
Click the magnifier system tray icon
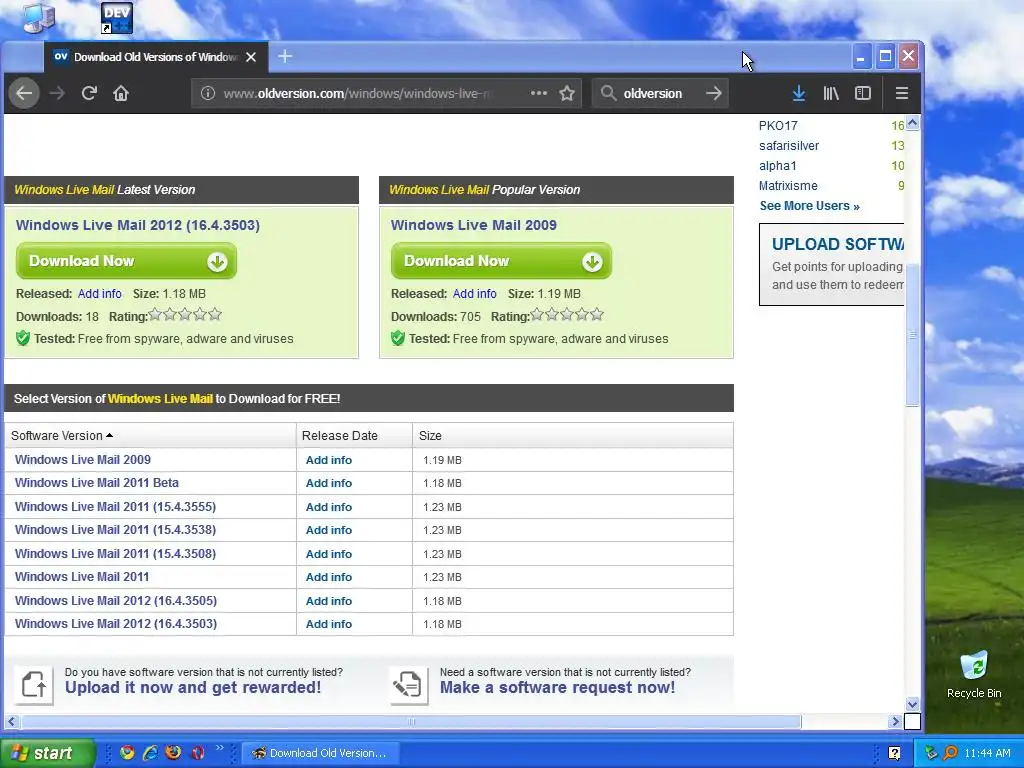pyautogui.click(x=950, y=753)
